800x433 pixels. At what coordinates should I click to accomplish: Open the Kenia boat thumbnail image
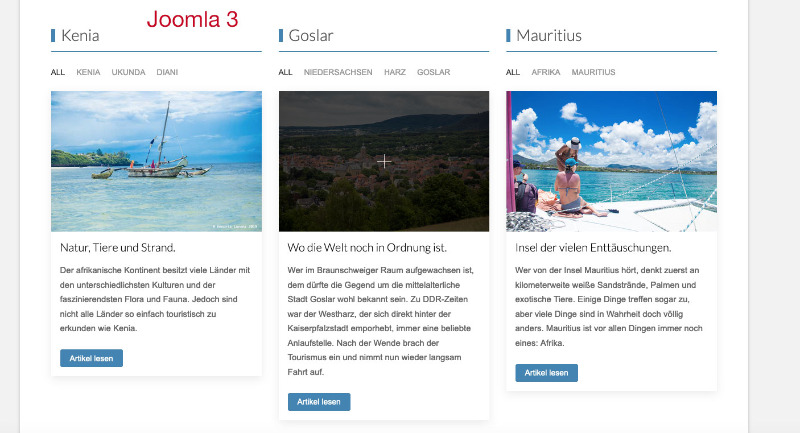point(156,161)
